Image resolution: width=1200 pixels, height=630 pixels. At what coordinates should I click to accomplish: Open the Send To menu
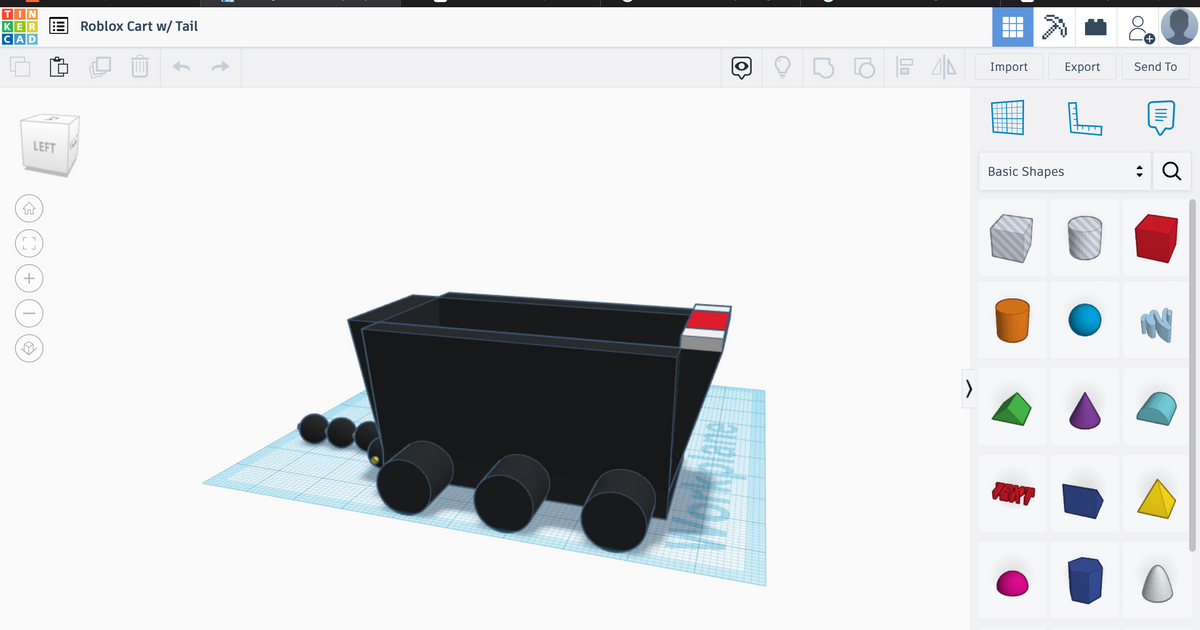pos(1155,66)
